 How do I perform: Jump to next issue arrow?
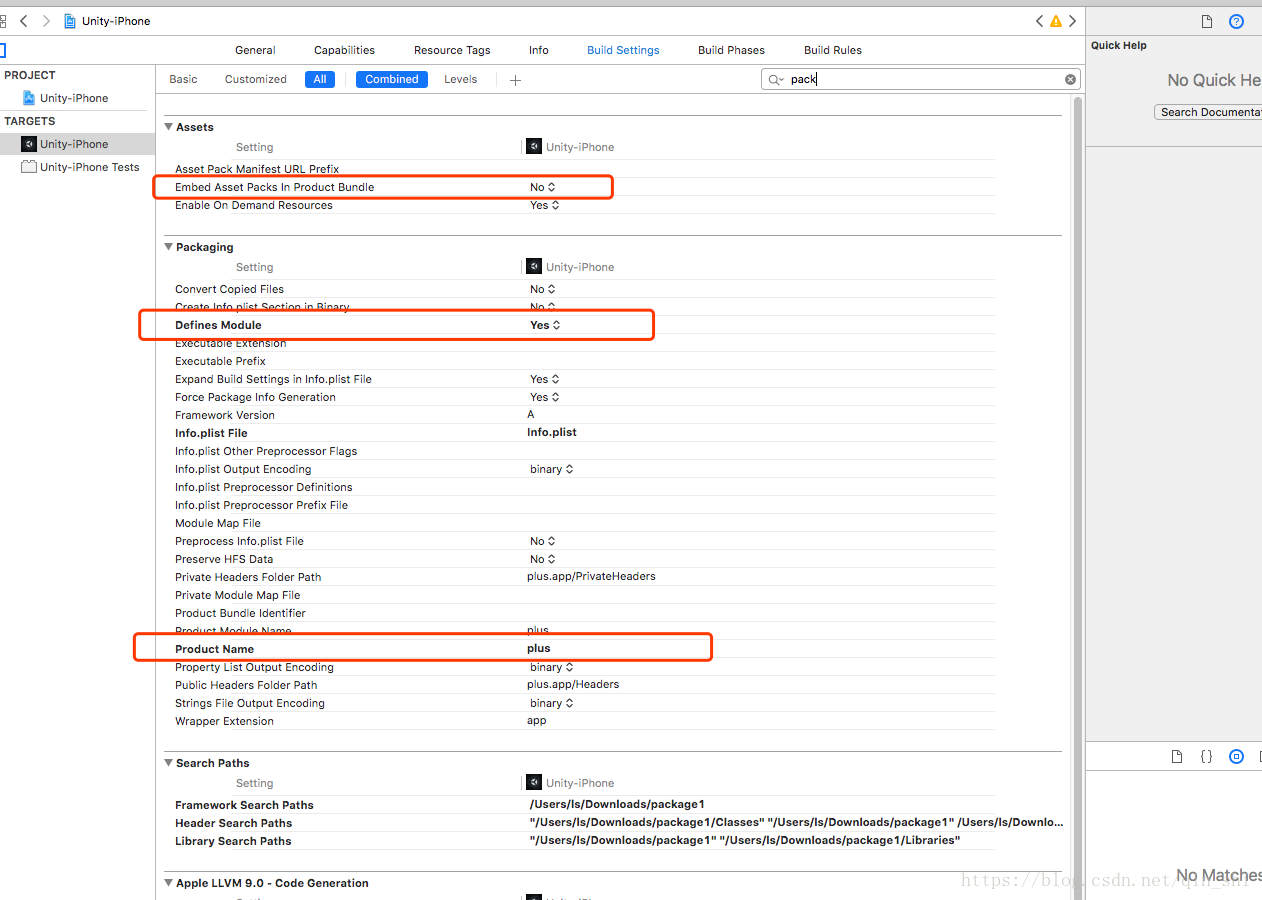click(1072, 21)
